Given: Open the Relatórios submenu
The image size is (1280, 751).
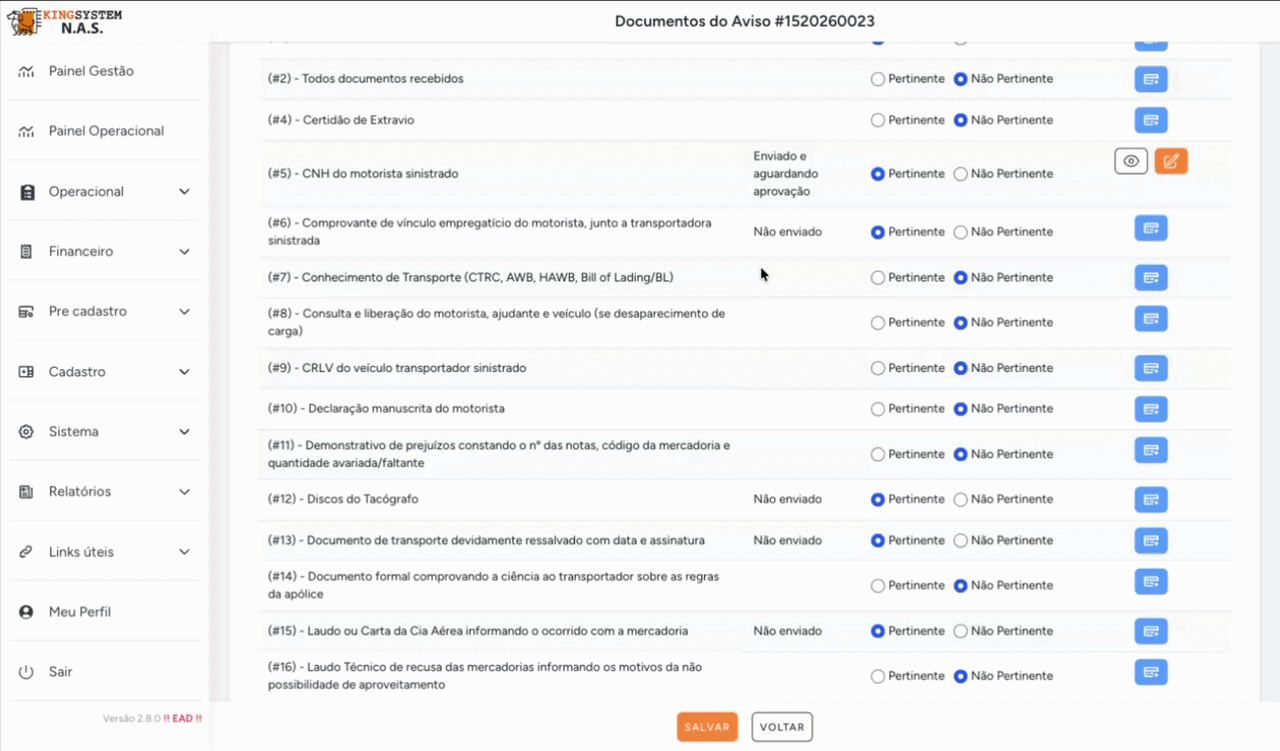Looking at the screenshot, I should [104, 492].
